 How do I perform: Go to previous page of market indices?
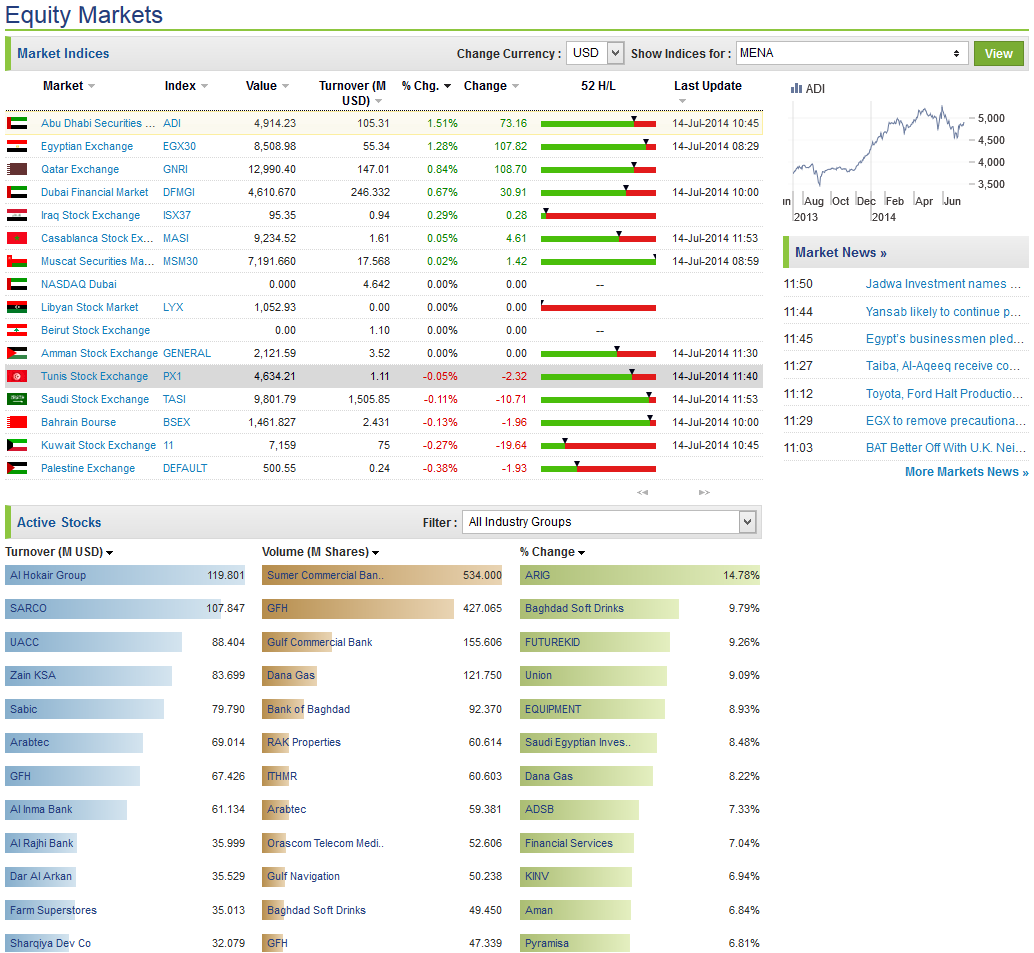642,493
